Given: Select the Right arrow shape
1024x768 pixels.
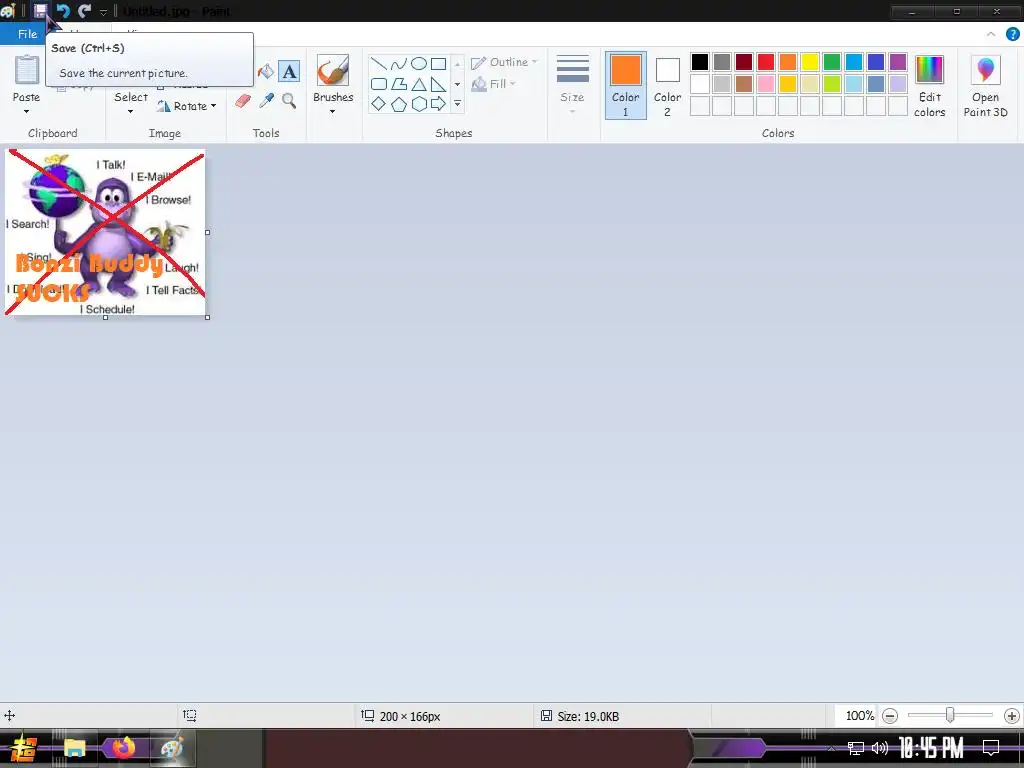Looking at the screenshot, I should [438, 104].
